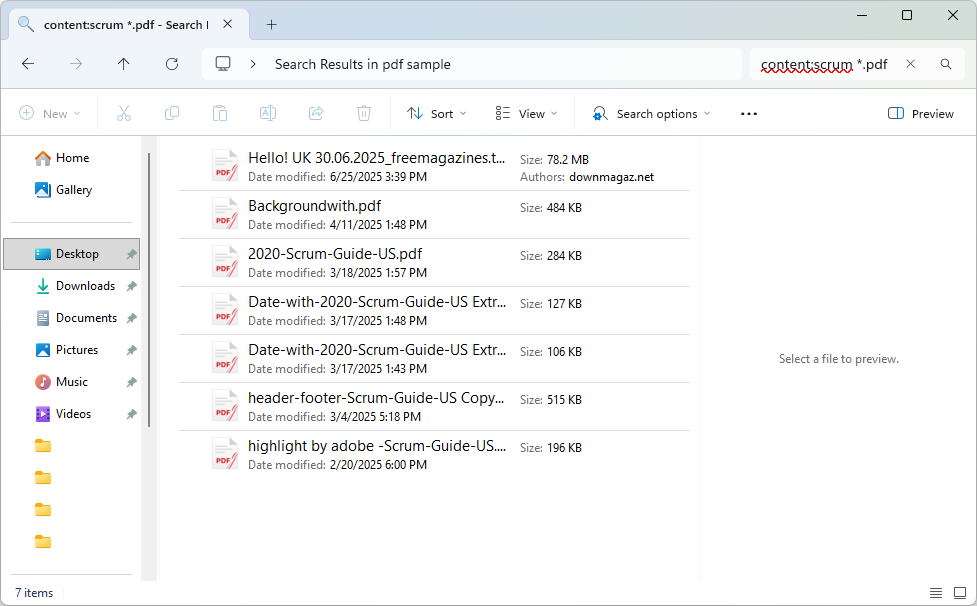Select Downloads in the sidebar
The width and height of the screenshot is (977, 606).
(x=85, y=285)
